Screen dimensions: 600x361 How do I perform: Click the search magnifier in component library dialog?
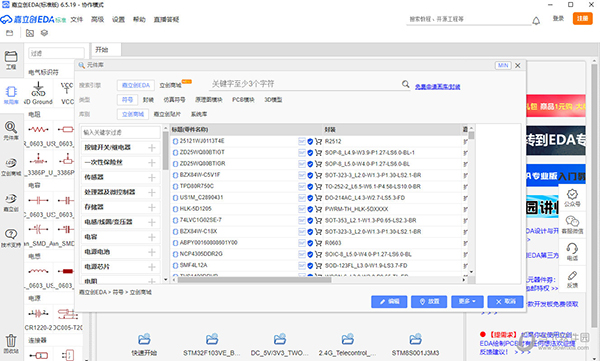(x=406, y=84)
